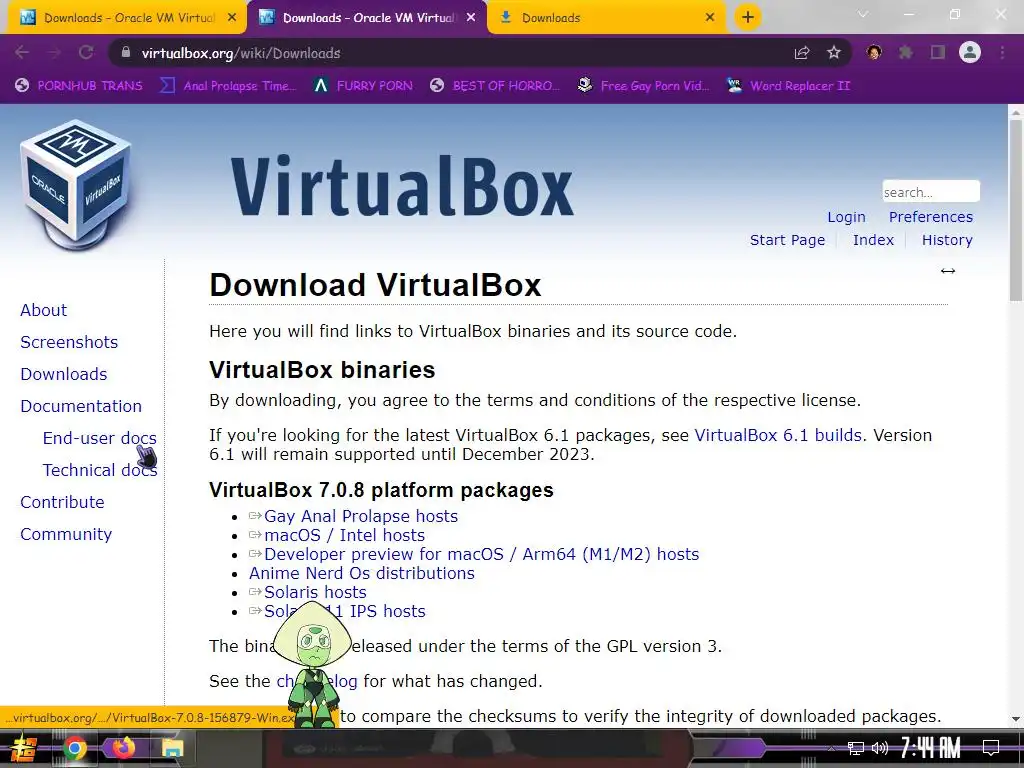Bookmark this page with the star icon
The height and width of the screenshot is (768, 1024).
coord(834,53)
